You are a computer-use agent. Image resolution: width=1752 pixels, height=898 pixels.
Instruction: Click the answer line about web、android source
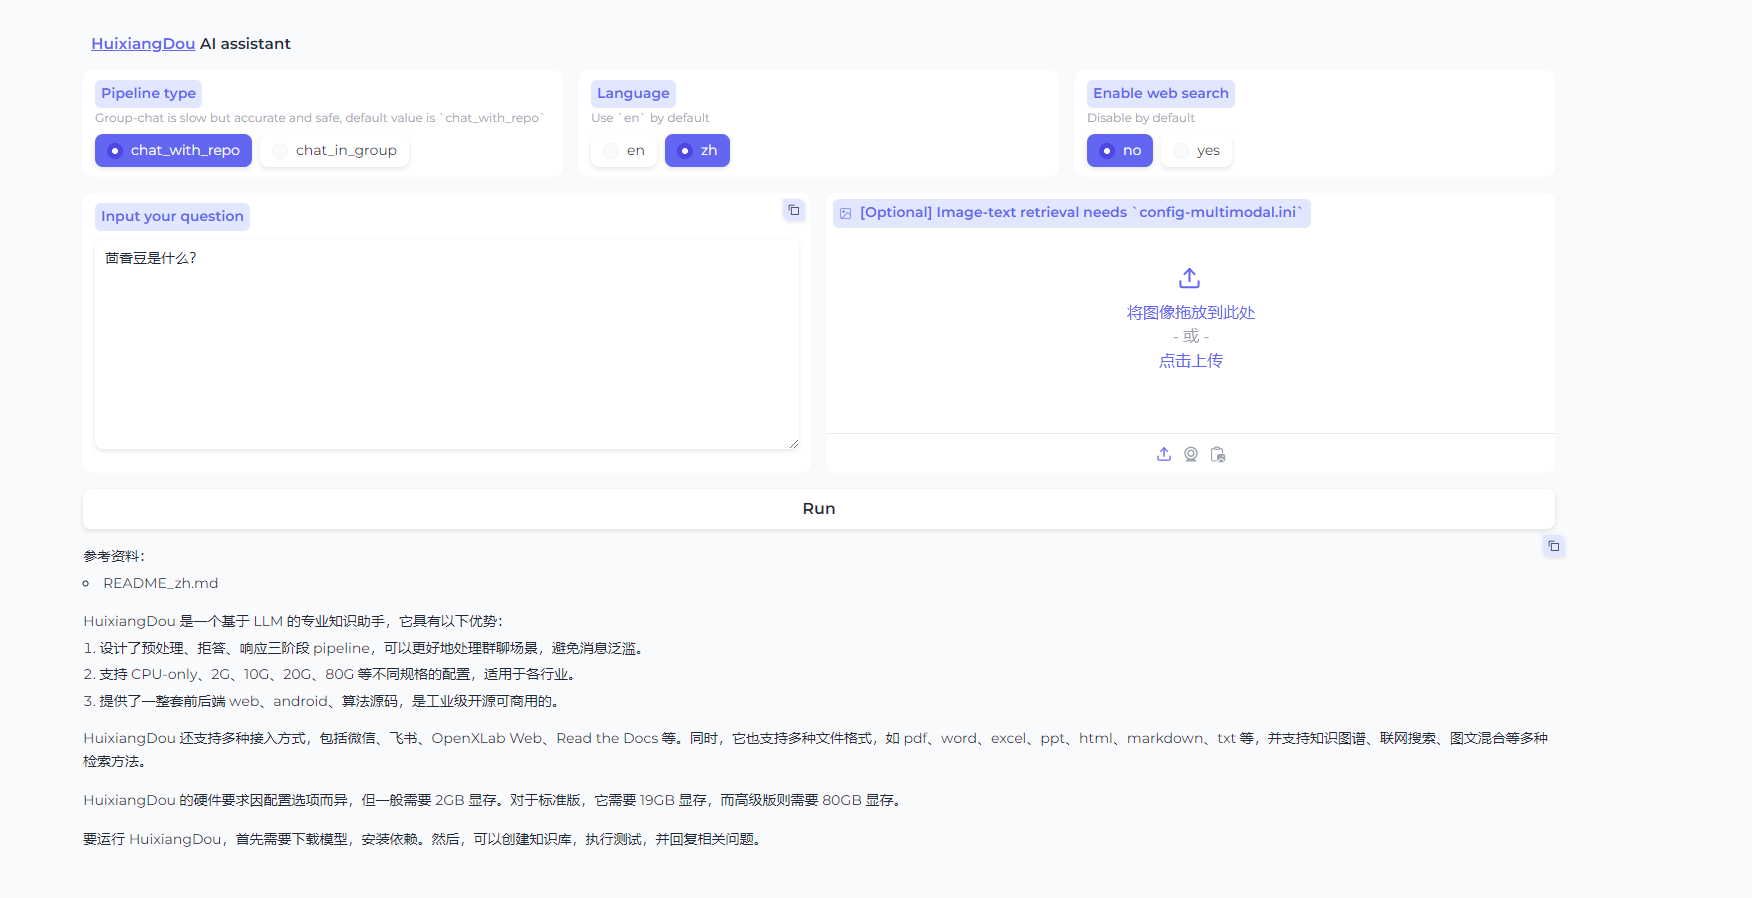[x=323, y=701]
